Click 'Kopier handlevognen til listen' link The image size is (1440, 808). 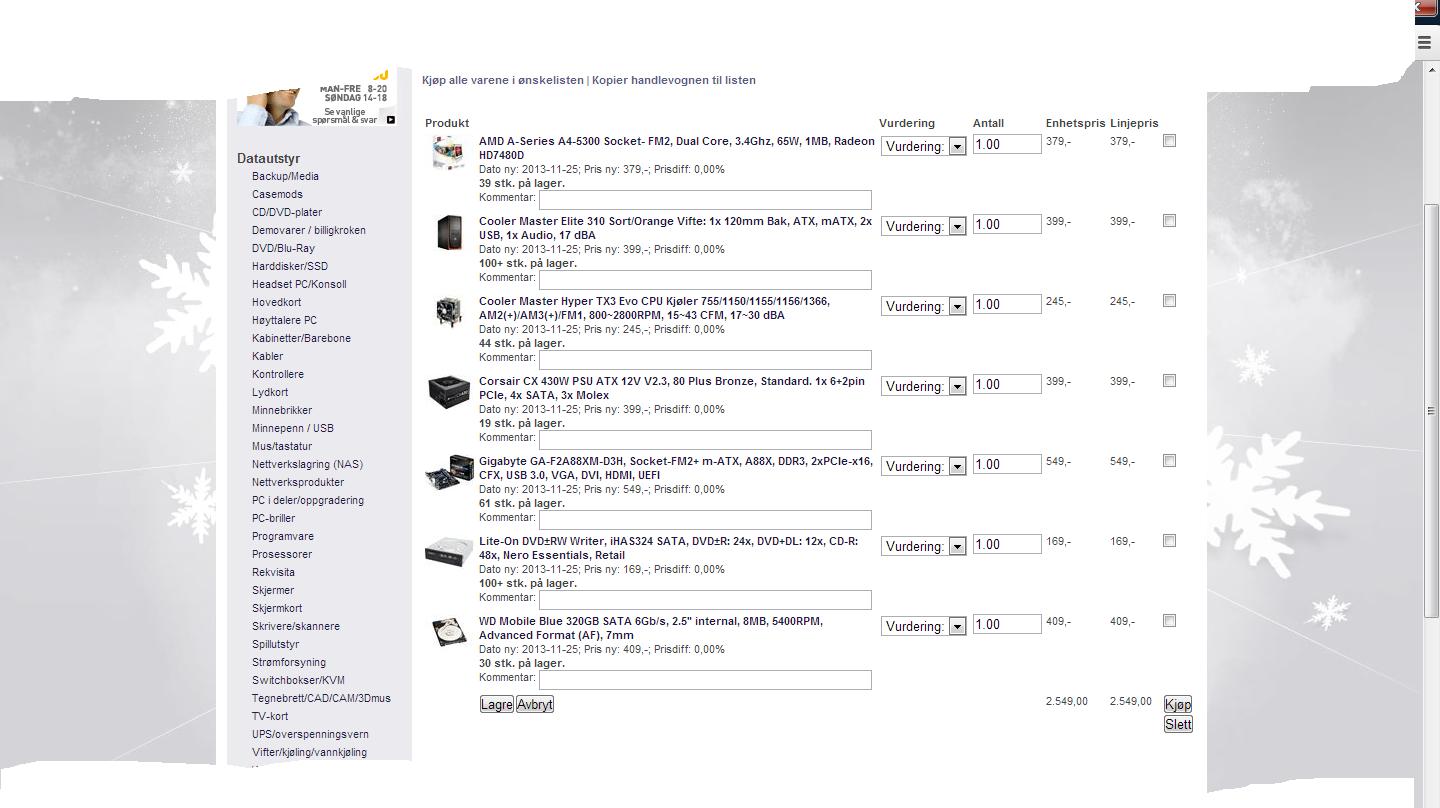click(x=674, y=80)
